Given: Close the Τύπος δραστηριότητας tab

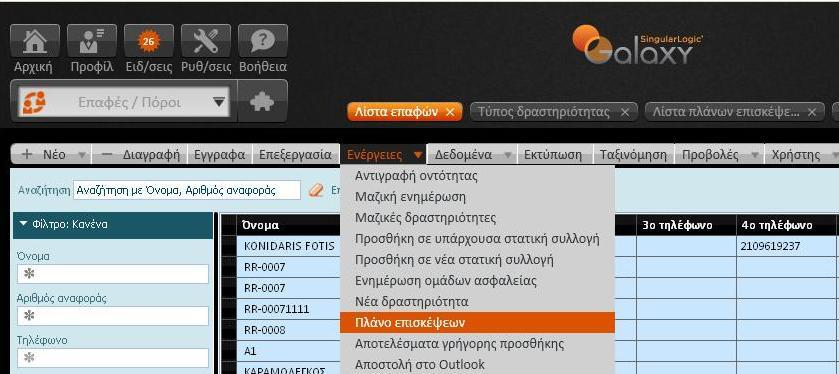Looking at the screenshot, I should (x=624, y=112).
